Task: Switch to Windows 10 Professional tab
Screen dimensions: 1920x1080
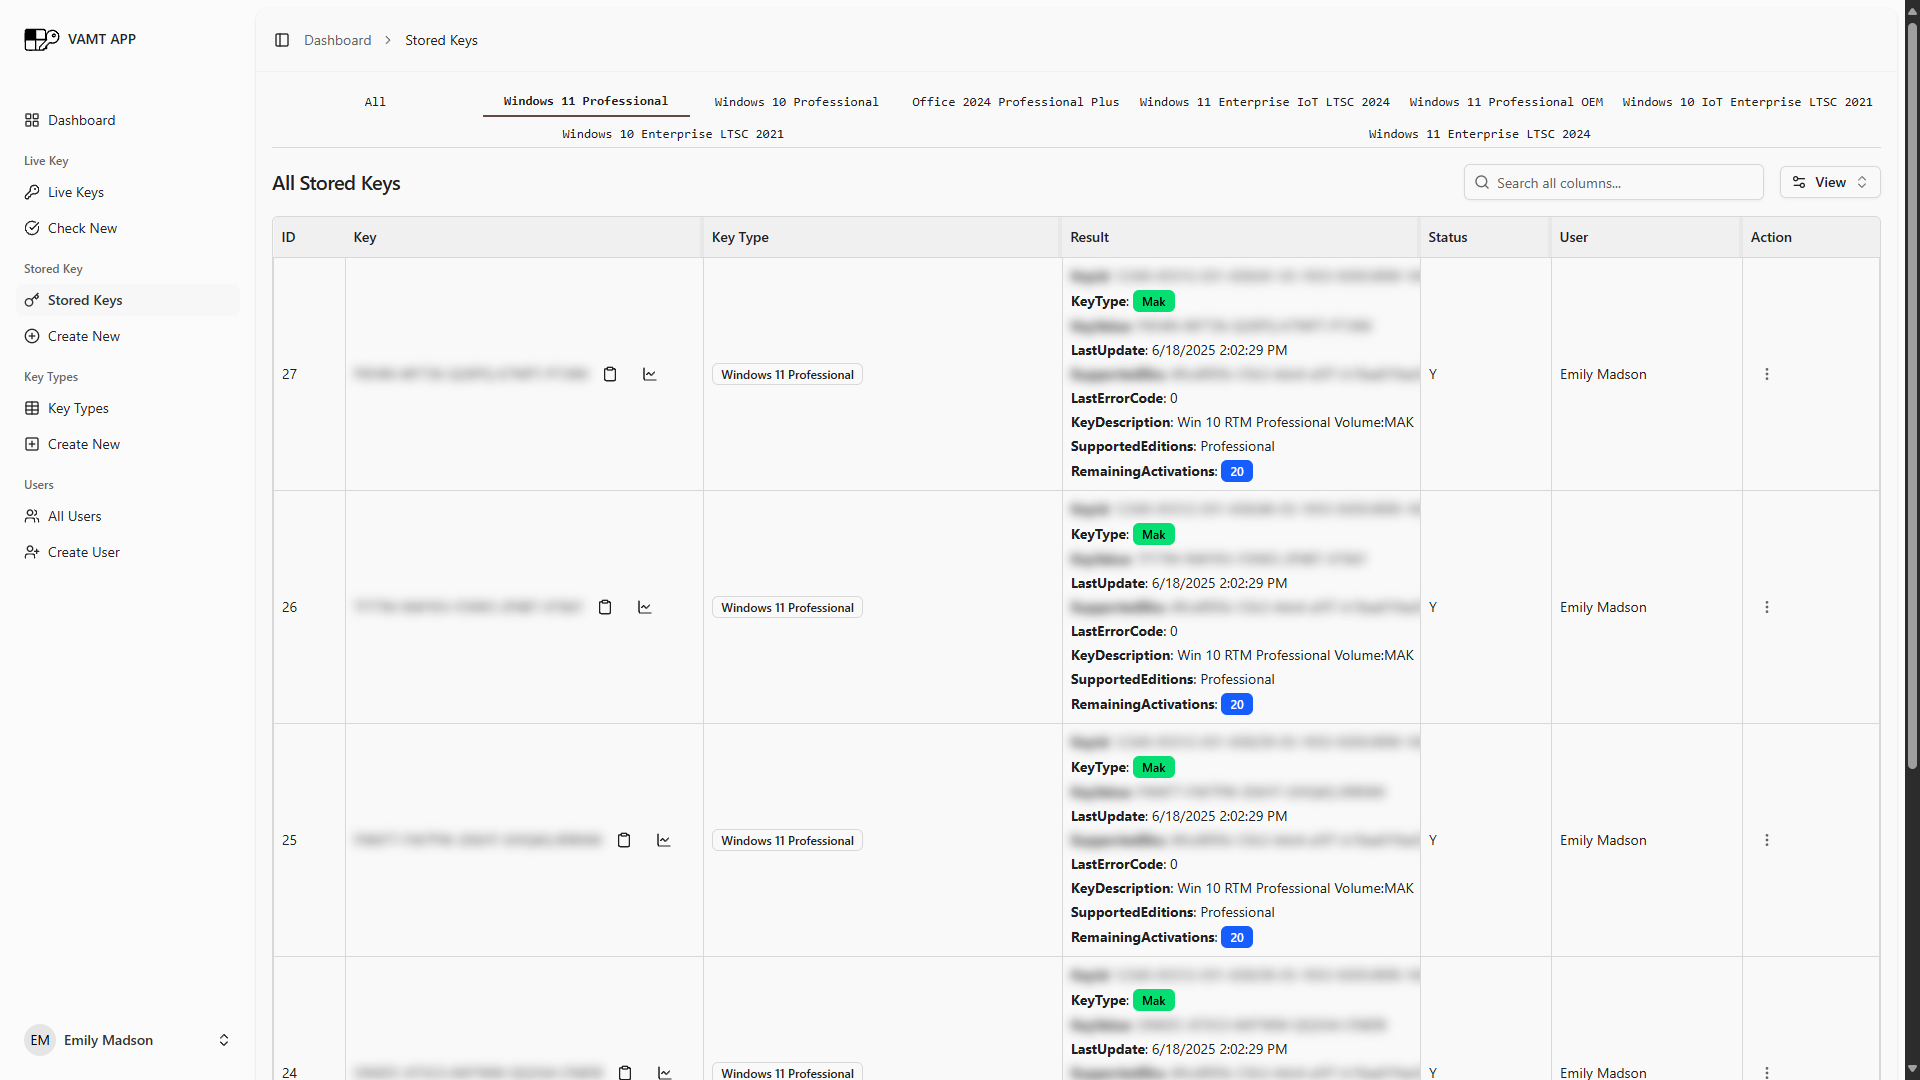Action: (x=796, y=102)
